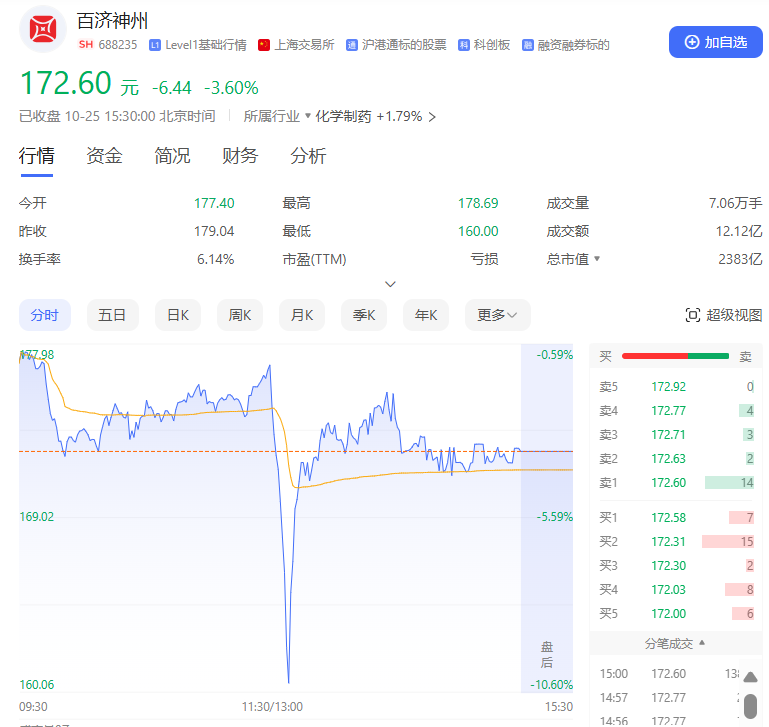Open the 财务 tab
This screenshot has width=769, height=727.
(x=240, y=156)
